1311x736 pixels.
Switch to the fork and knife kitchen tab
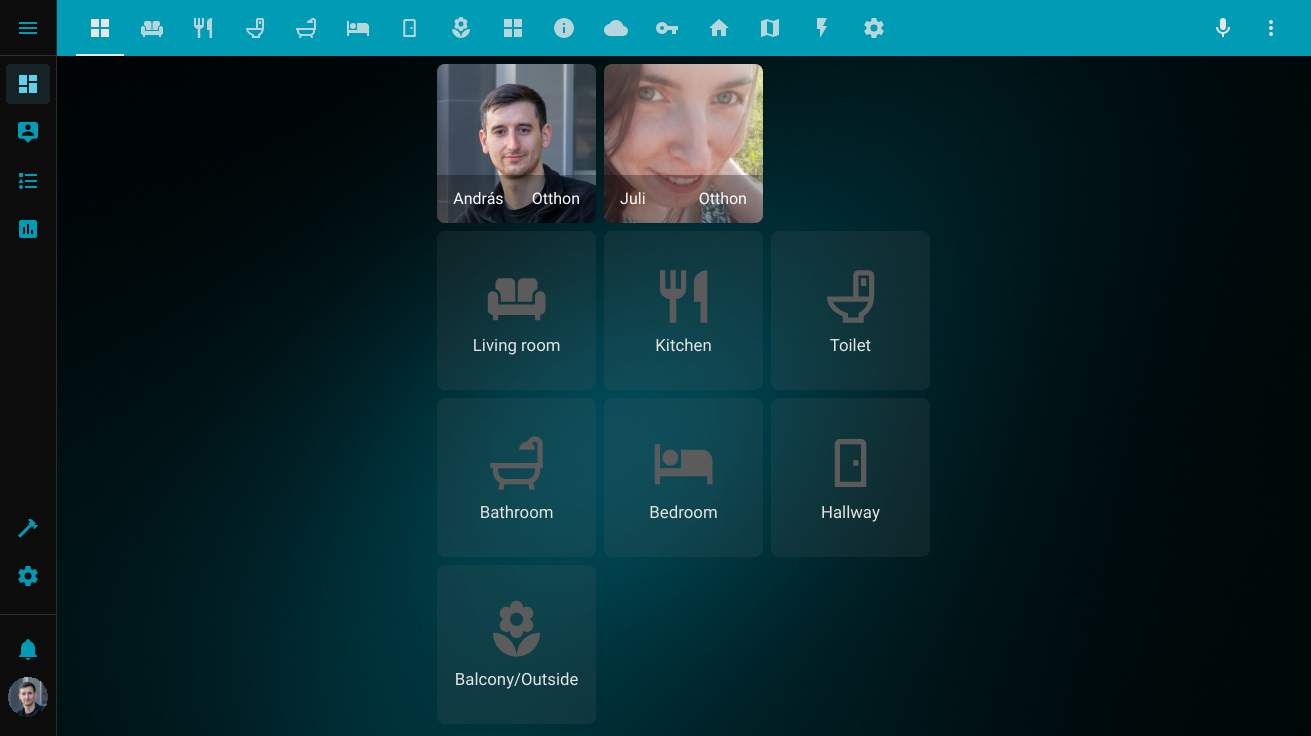tap(203, 28)
